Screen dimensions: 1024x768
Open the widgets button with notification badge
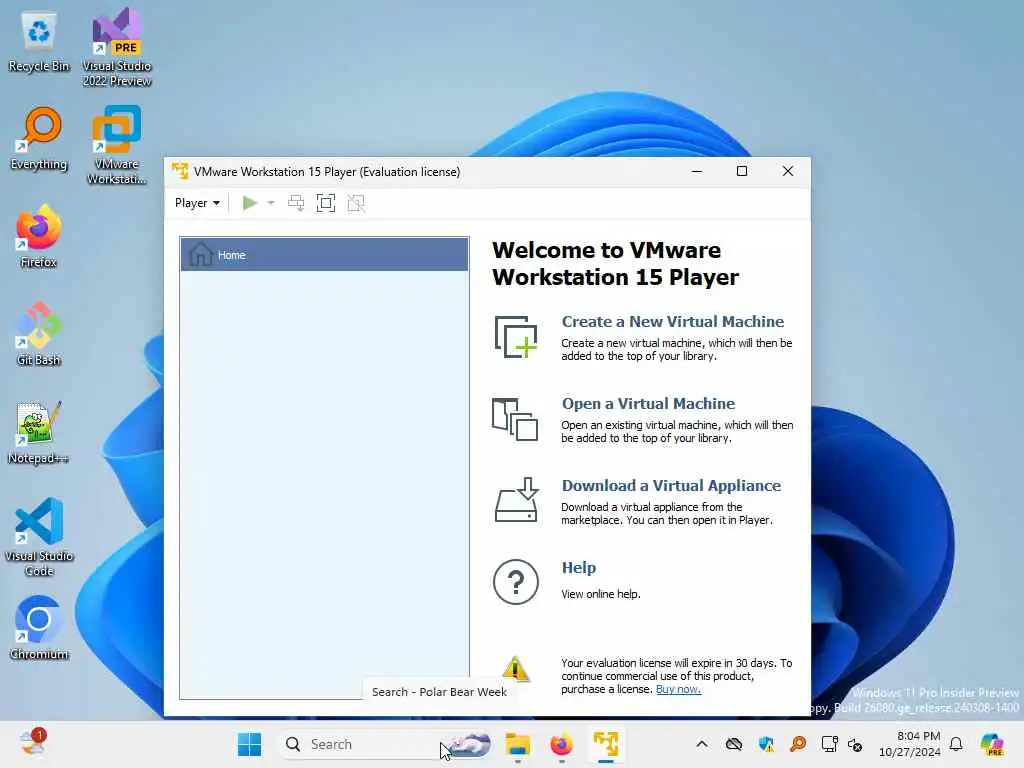[33, 743]
